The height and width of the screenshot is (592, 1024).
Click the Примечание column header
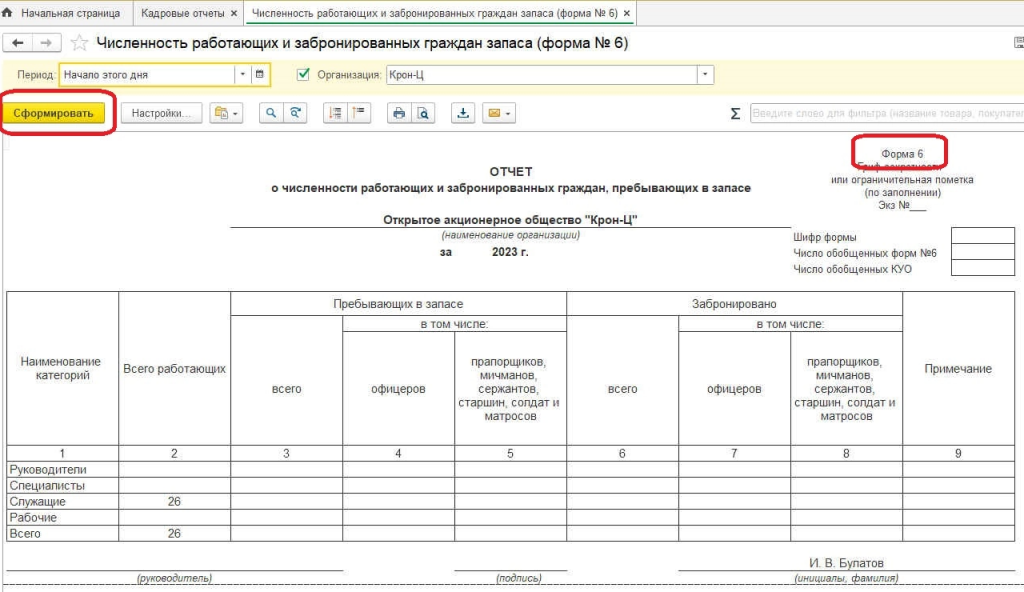coord(958,369)
